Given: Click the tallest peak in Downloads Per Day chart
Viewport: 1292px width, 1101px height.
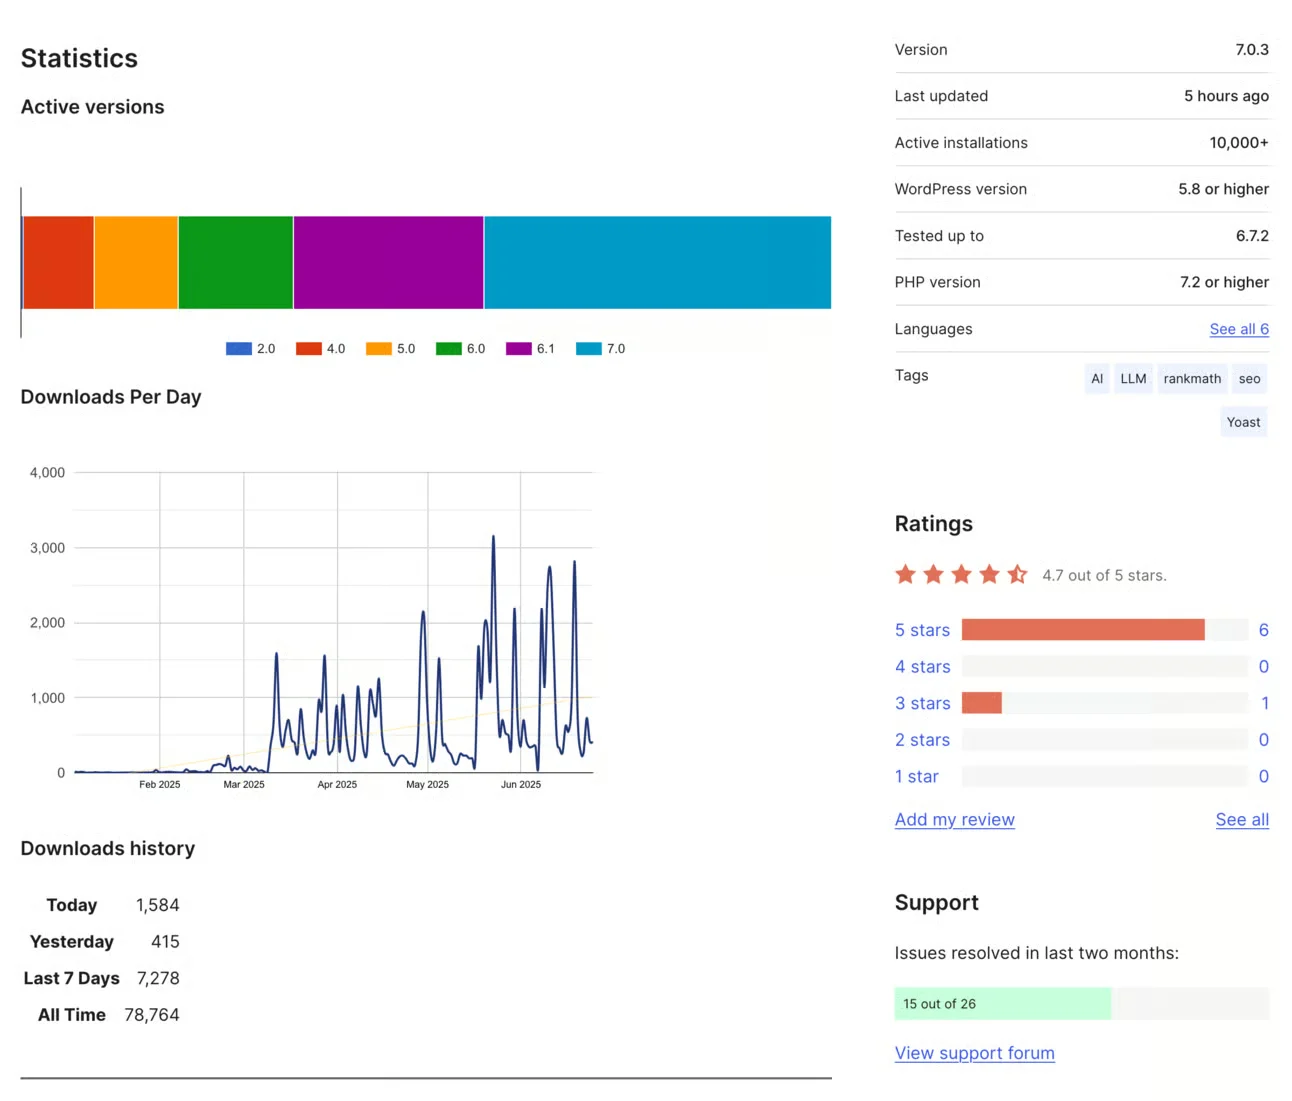Looking at the screenshot, I should [493, 537].
